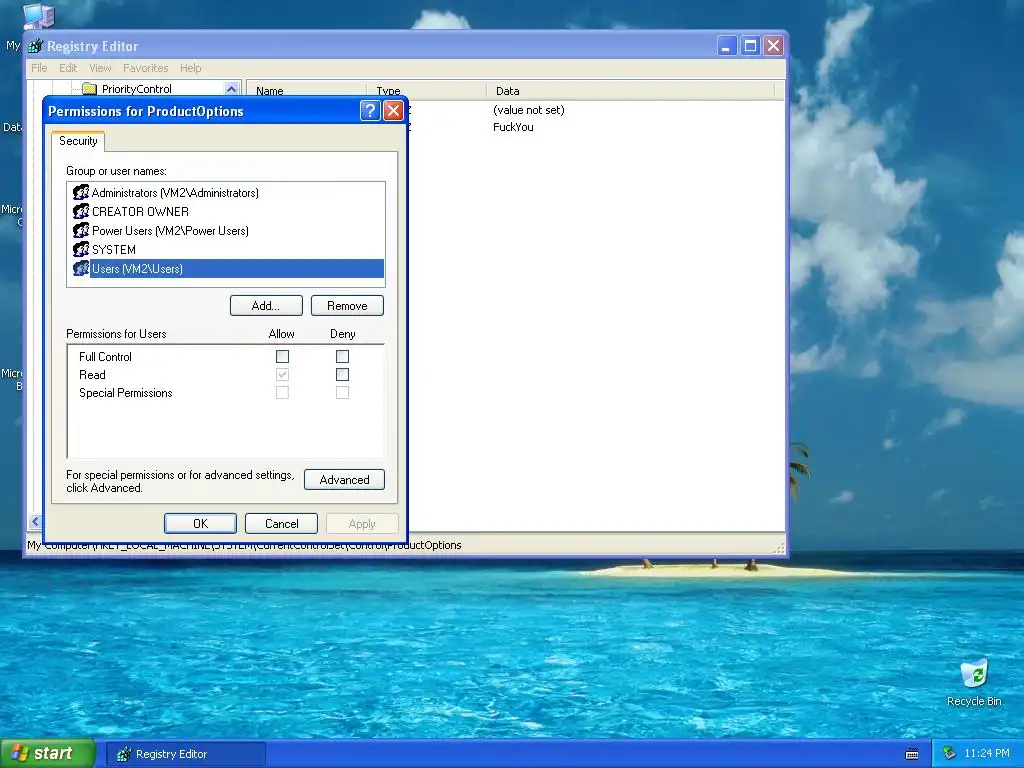Screen dimensions: 1024x768
Task: Open the Favorites menu
Action: point(146,68)
